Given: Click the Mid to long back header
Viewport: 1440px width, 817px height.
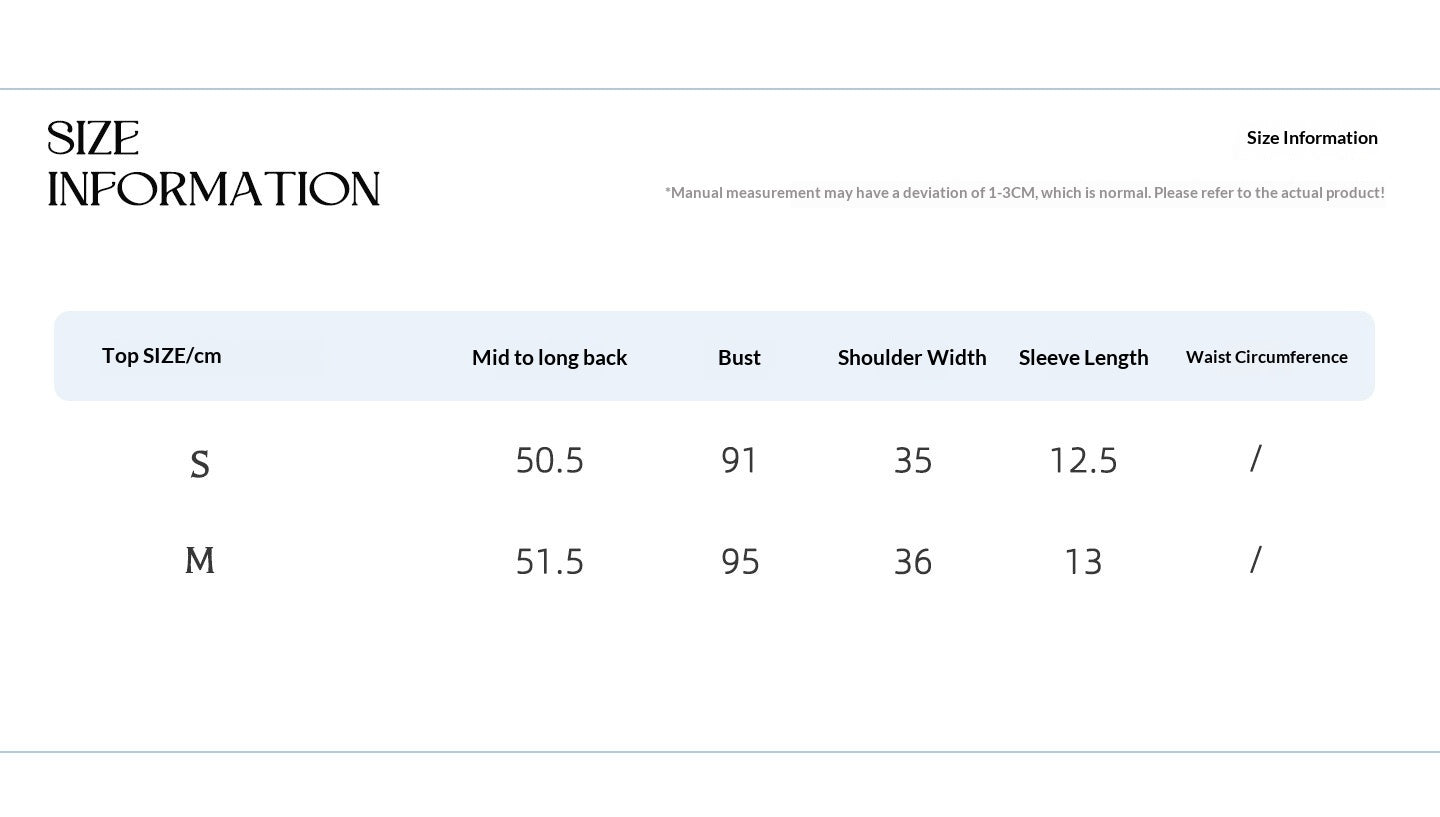Looking at the screenshot, I should [x=549, y=357].
